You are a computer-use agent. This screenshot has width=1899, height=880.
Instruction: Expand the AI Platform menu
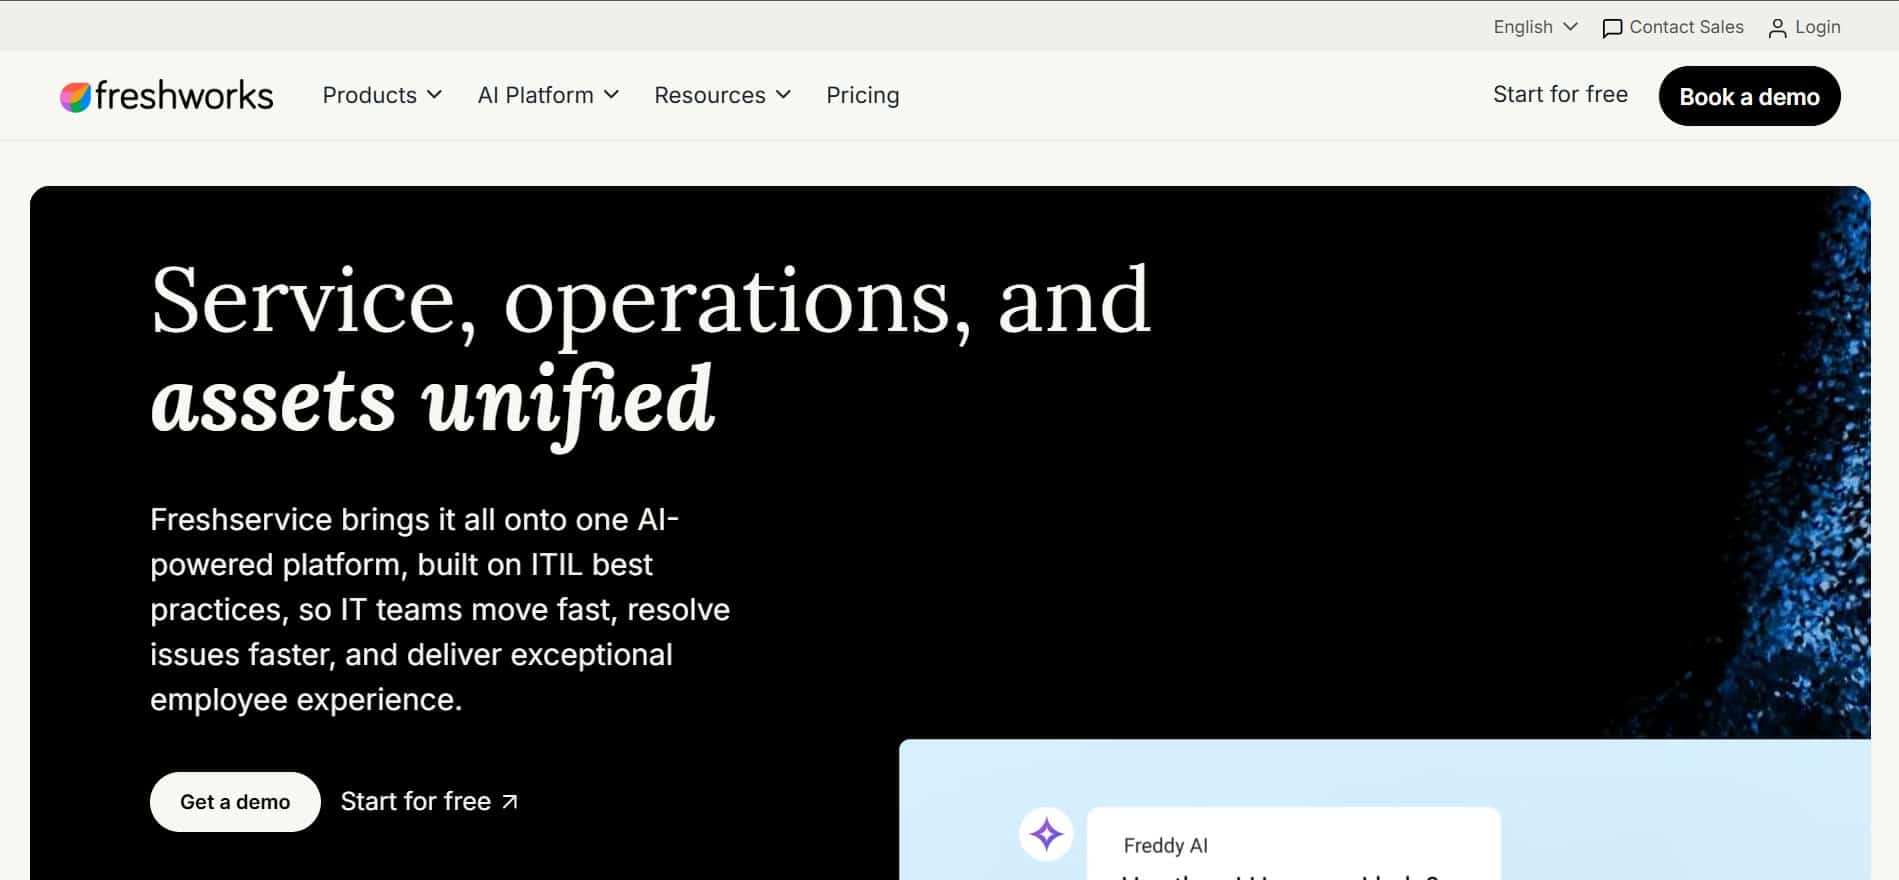point(548,95)
